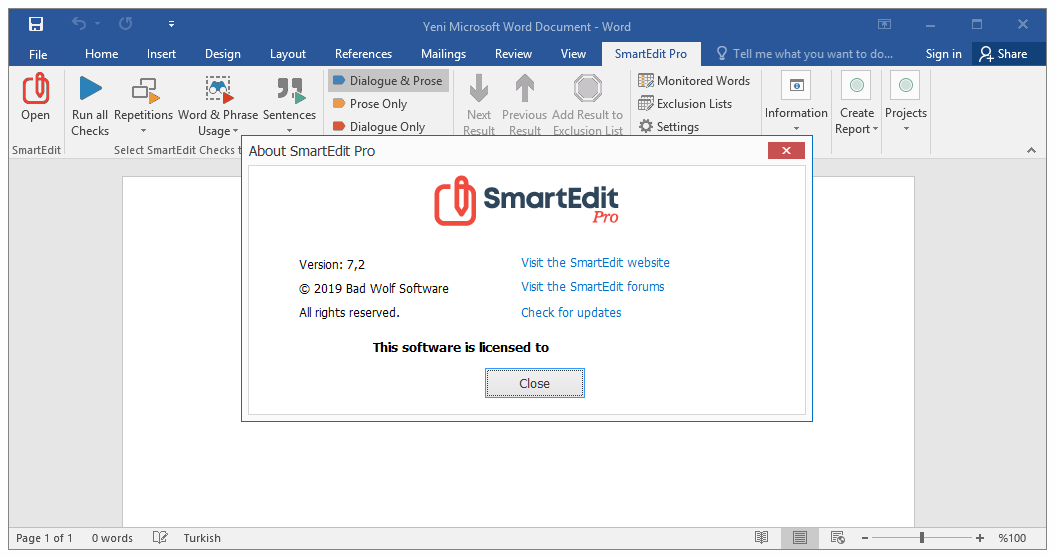The height and width of the screenshot is (558, 1055).
Task: Collapse the ribbon with chevron
Action: point(1031,150)
